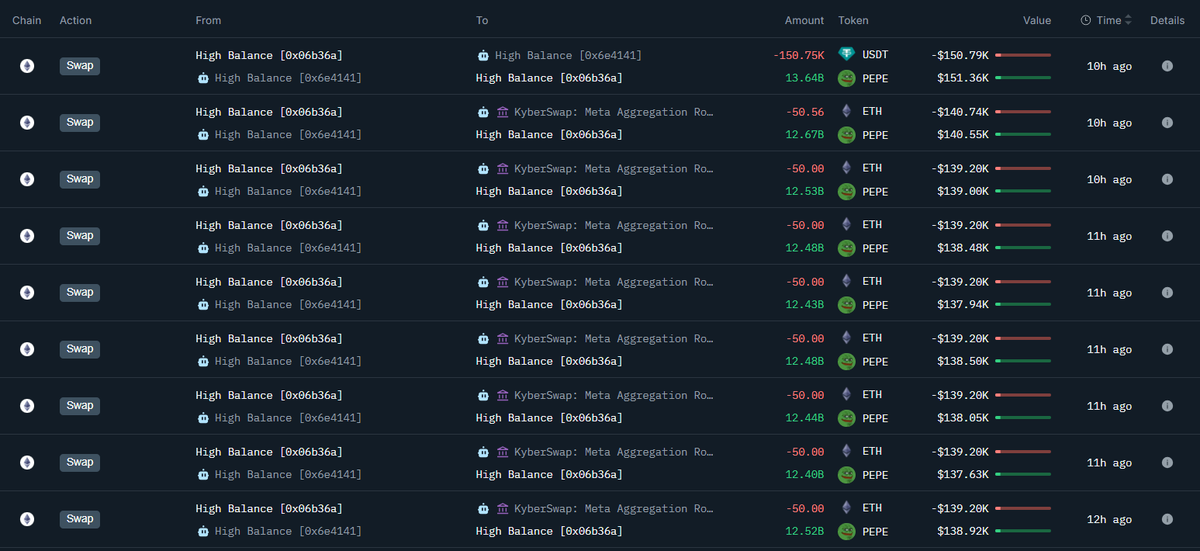This screenshot has width=1200, height=551.
Task: Open details info icon for 13.64B PEPE swap
Action: [x=1167, y=66]
